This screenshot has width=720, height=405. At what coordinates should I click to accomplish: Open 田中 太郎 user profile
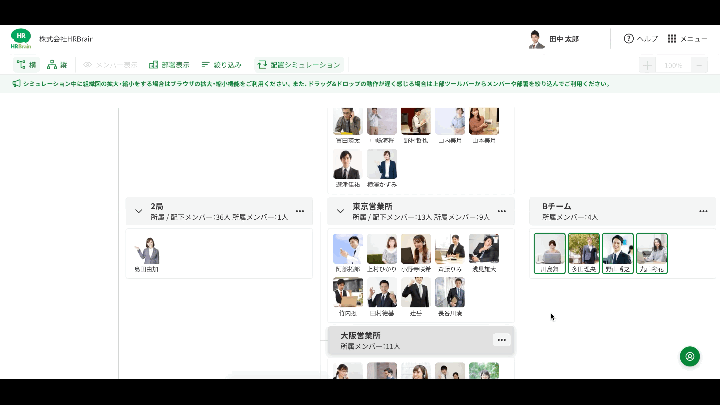coord(554,39)
